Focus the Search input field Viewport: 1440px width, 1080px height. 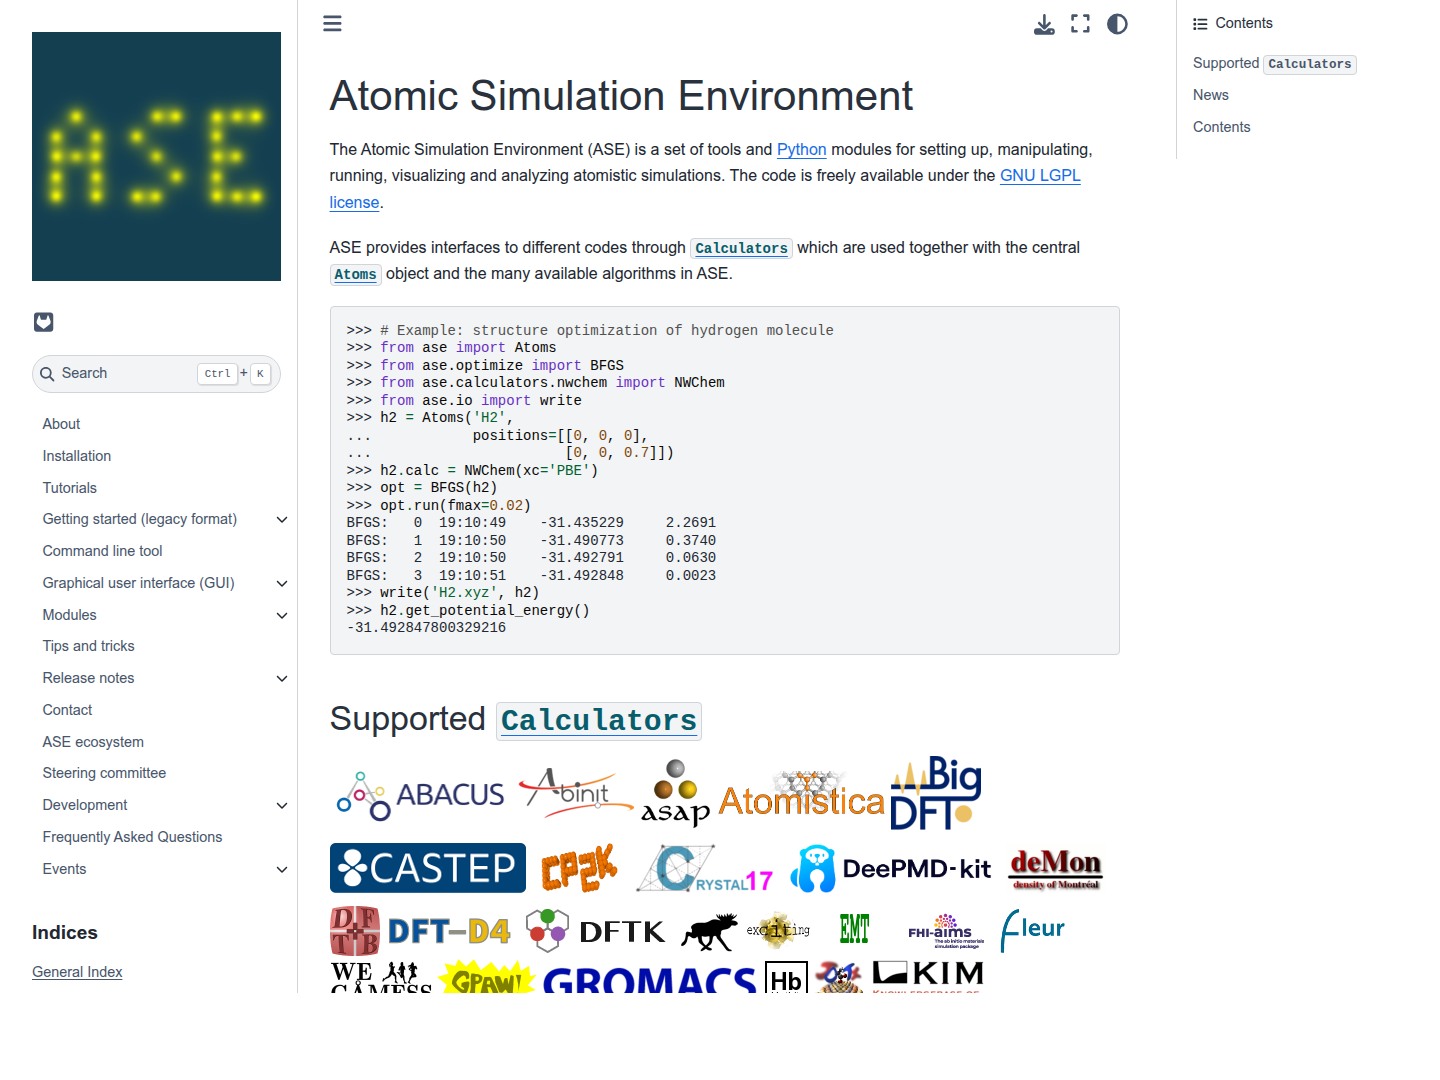tap(156, 374)
